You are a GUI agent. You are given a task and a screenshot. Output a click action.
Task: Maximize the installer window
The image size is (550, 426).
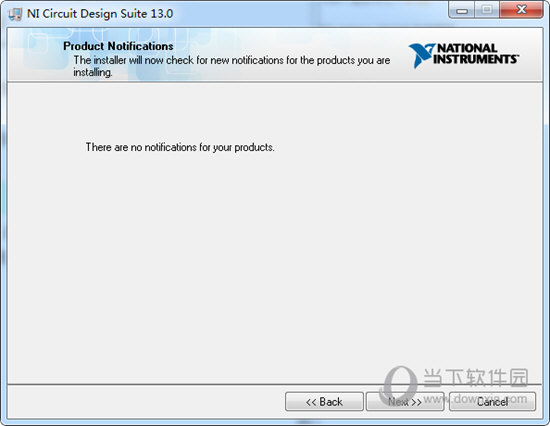487,10
